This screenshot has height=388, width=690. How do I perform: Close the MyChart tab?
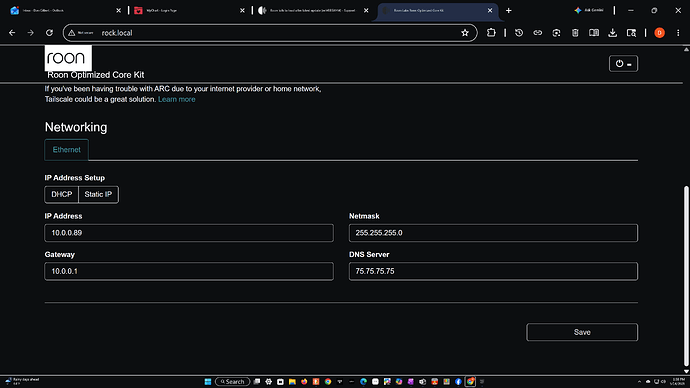242,10
